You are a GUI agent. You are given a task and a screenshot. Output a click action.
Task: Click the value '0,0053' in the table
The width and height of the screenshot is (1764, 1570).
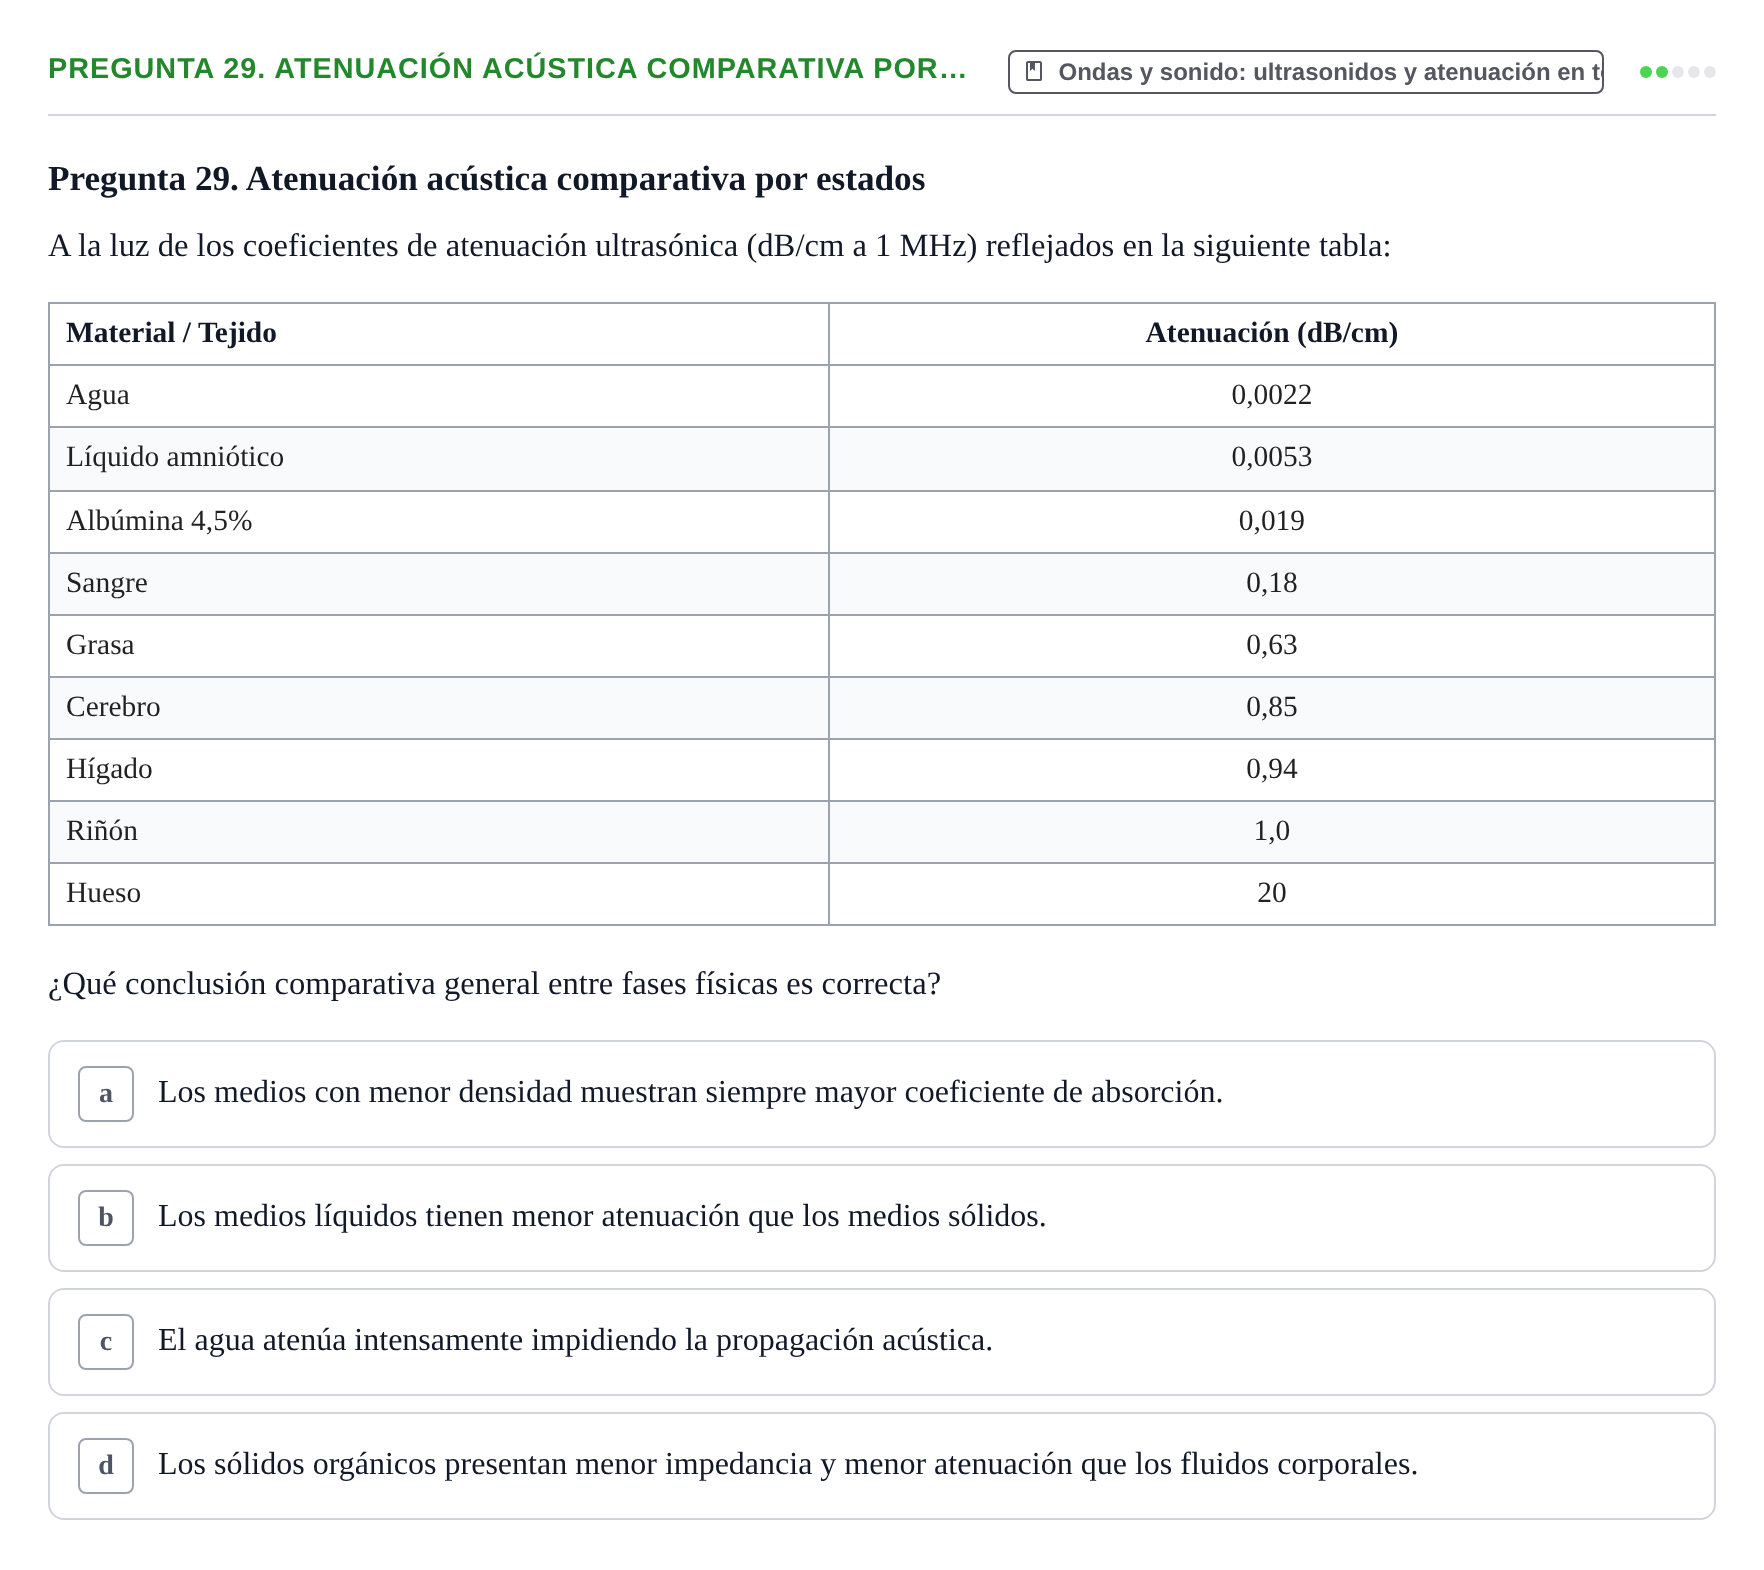1271,457
